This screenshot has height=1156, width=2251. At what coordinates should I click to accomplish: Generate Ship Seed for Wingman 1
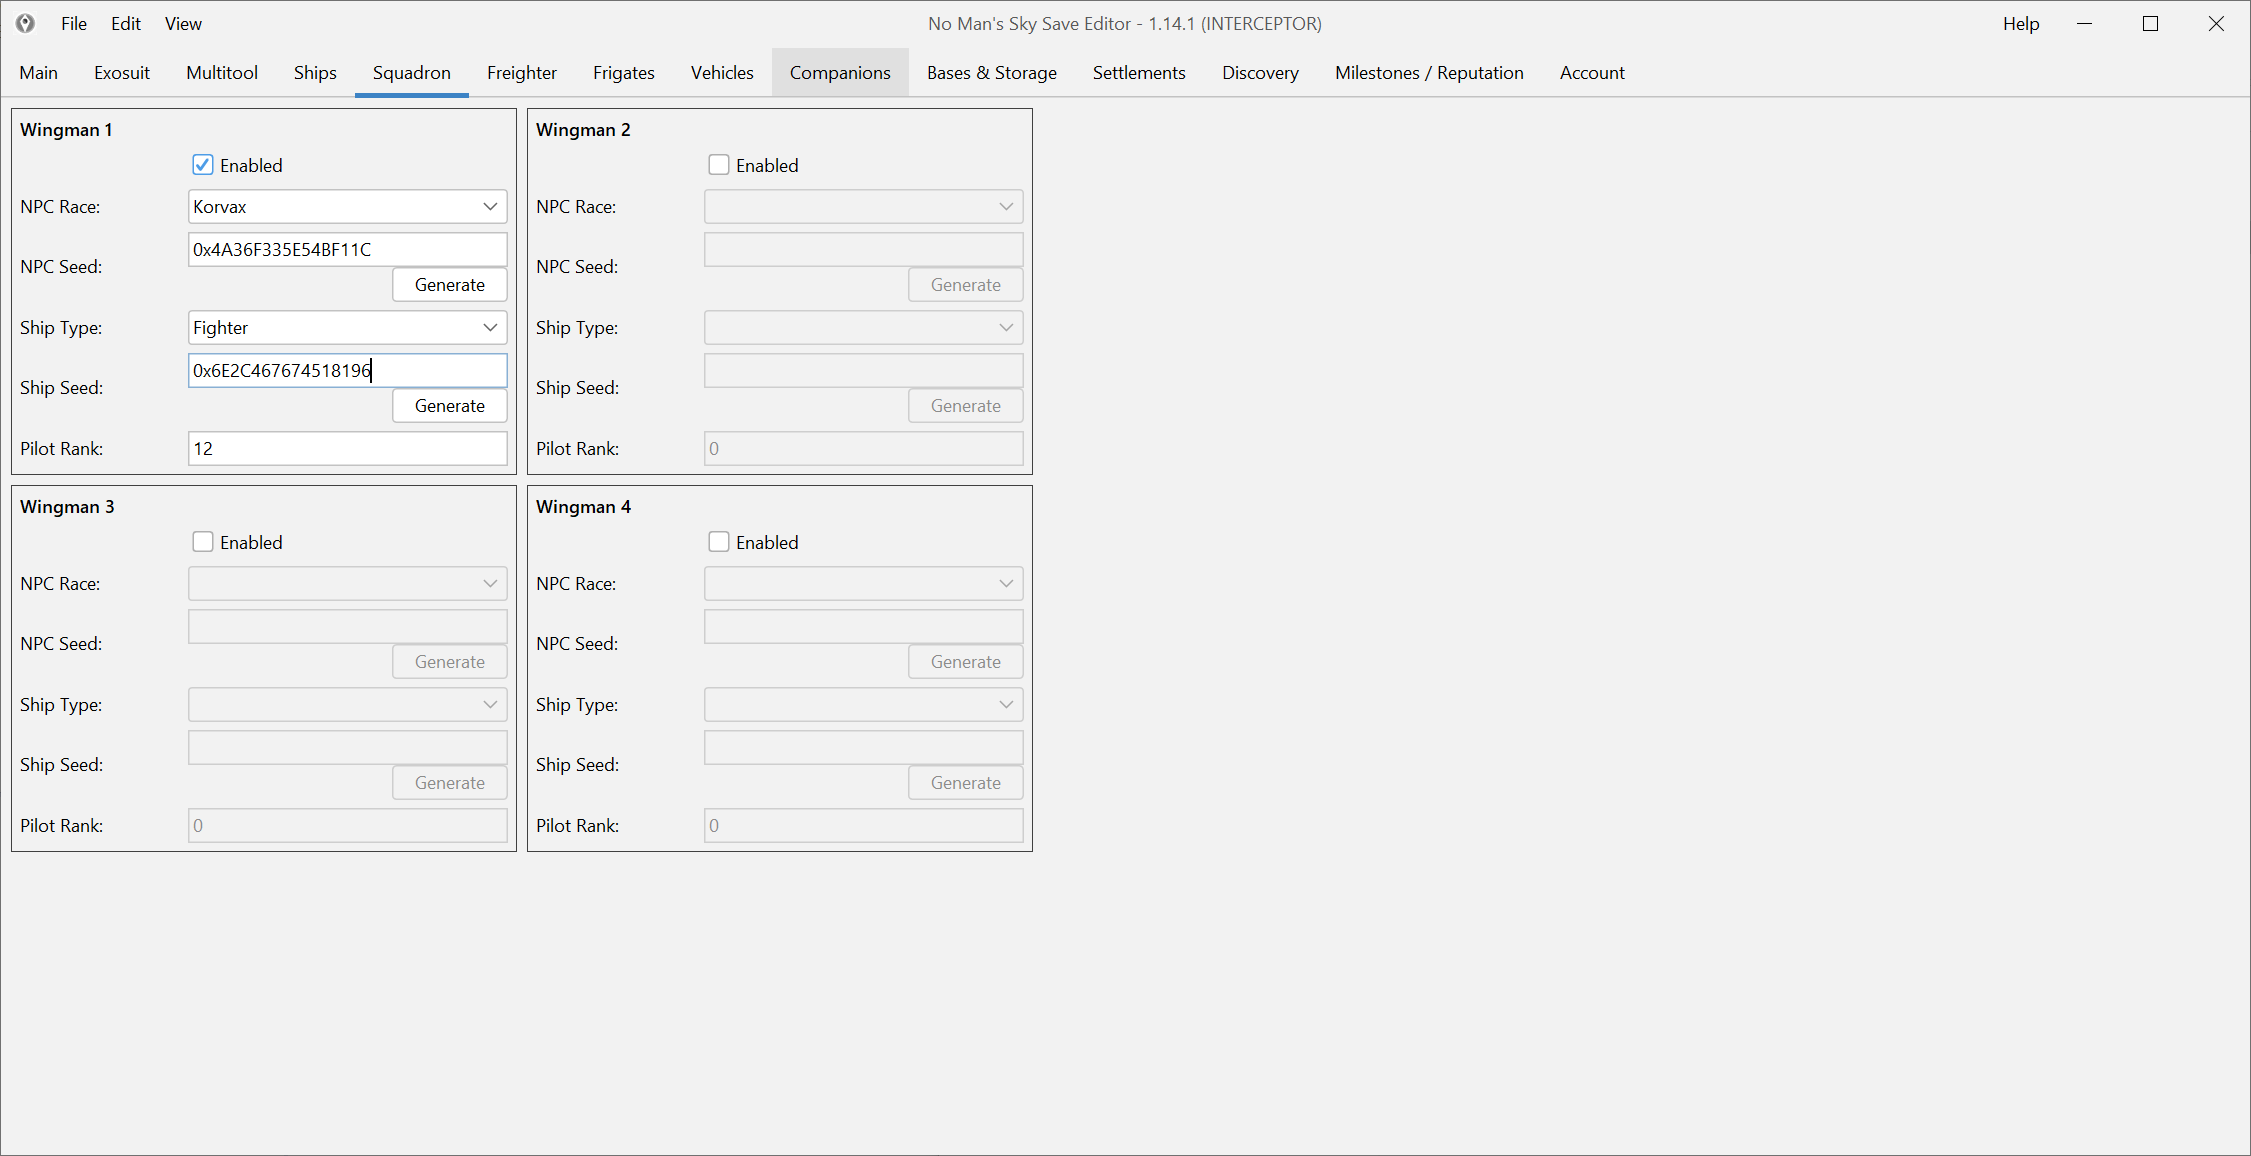click(448, 405)
